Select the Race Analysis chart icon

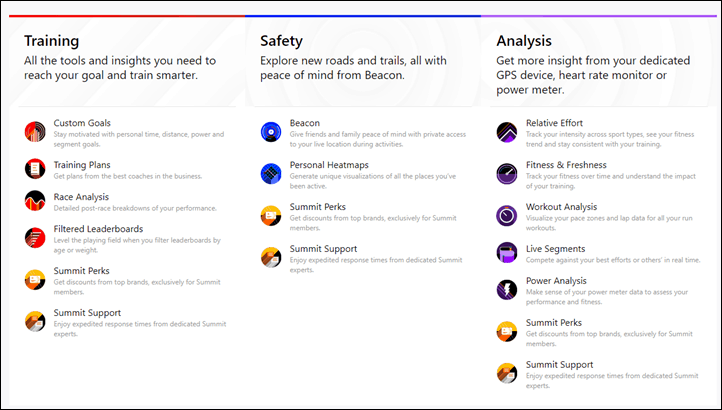click(x=35, y=201)
